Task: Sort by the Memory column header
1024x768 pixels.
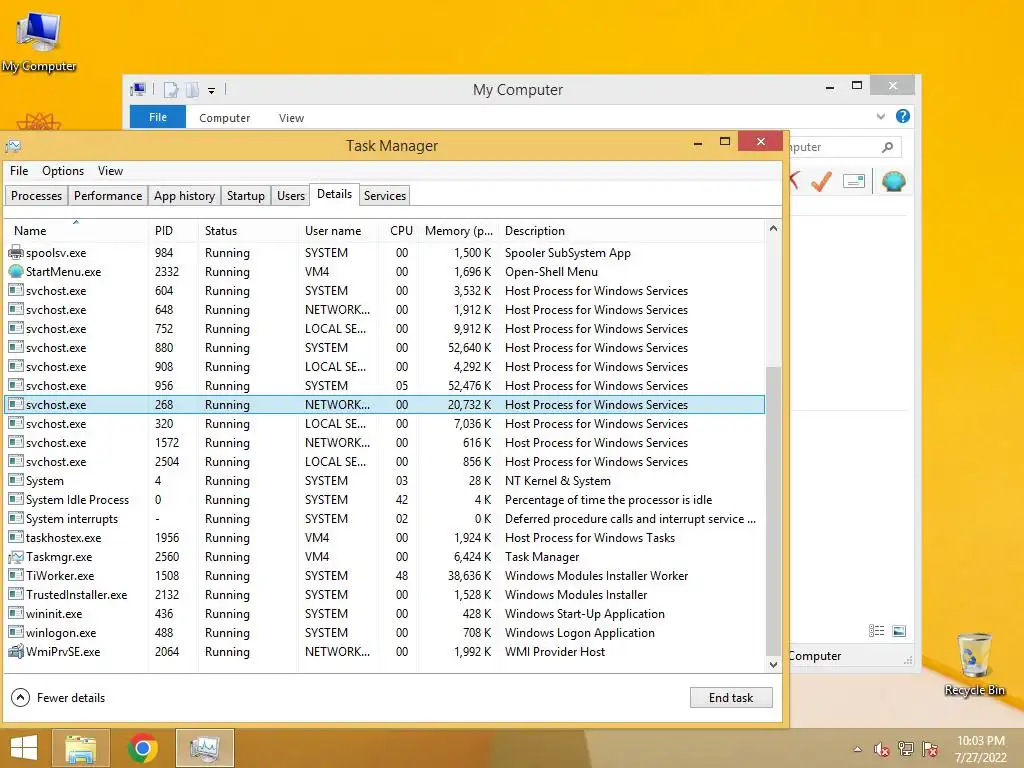Action: click(458, 231)
